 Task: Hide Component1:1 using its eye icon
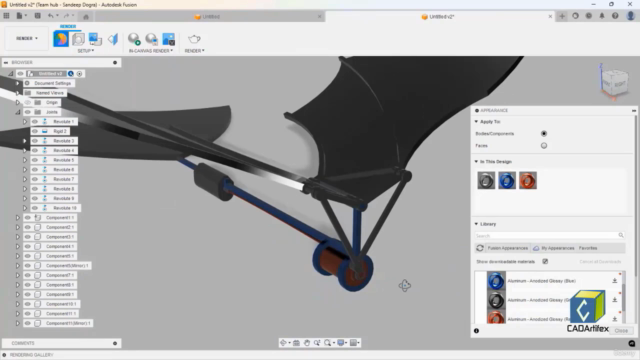27,218
